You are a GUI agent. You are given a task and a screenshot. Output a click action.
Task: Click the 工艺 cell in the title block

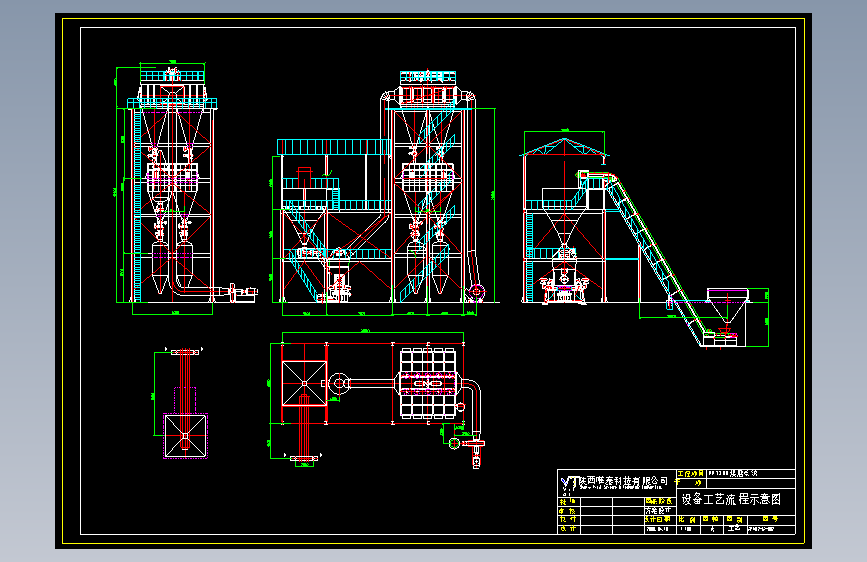[734, 529]
